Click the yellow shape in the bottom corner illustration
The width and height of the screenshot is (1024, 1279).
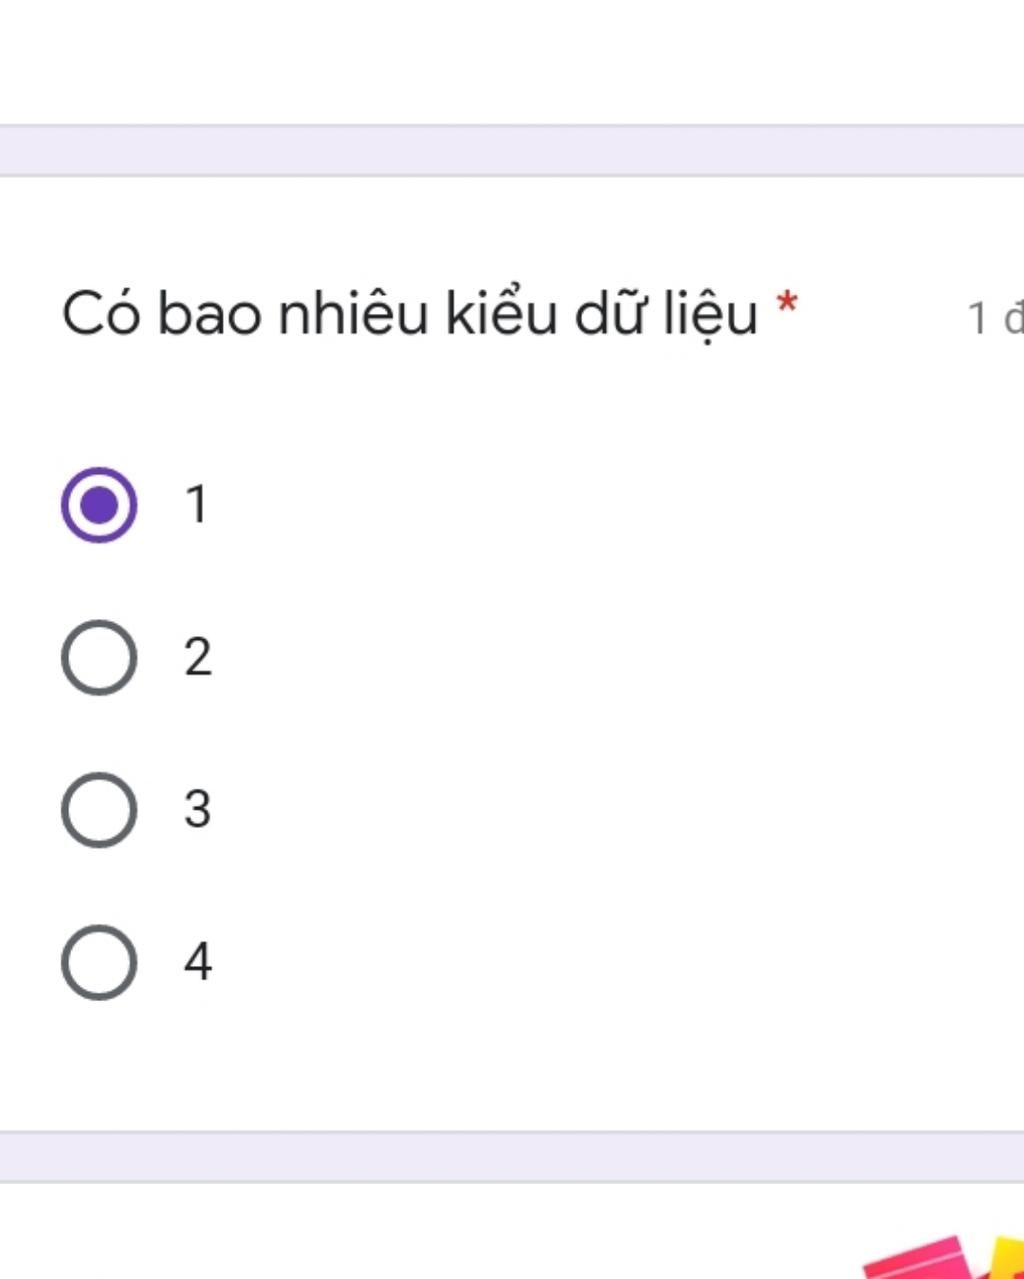pos(1007,1258)
